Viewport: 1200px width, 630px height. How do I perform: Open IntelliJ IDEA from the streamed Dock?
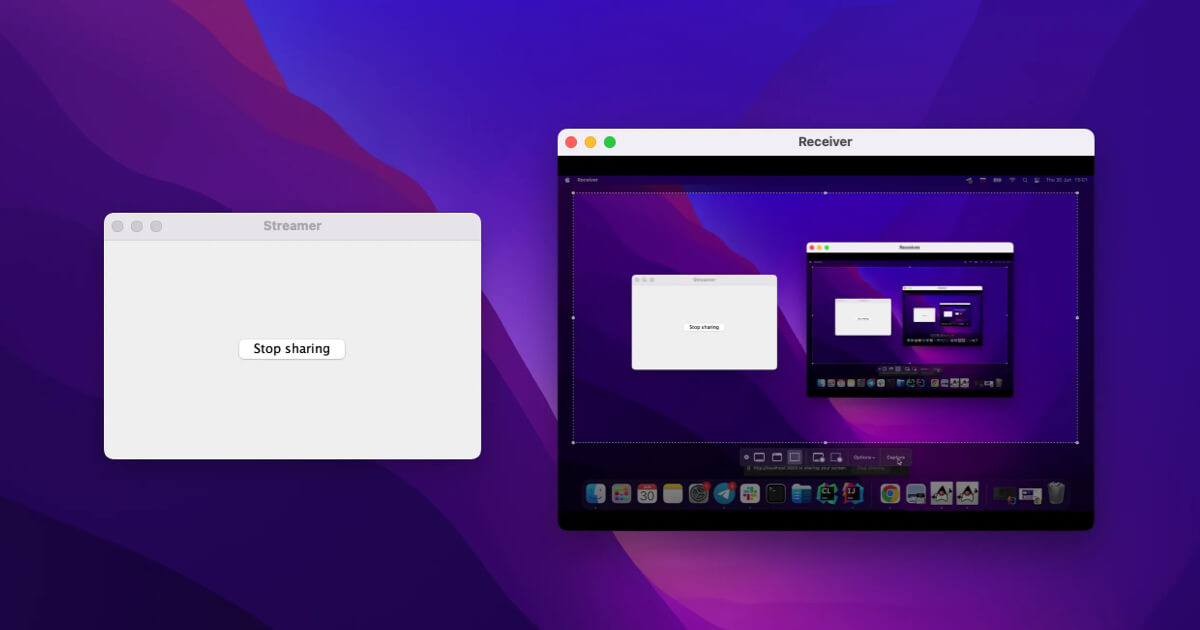[x=852, y=493]
